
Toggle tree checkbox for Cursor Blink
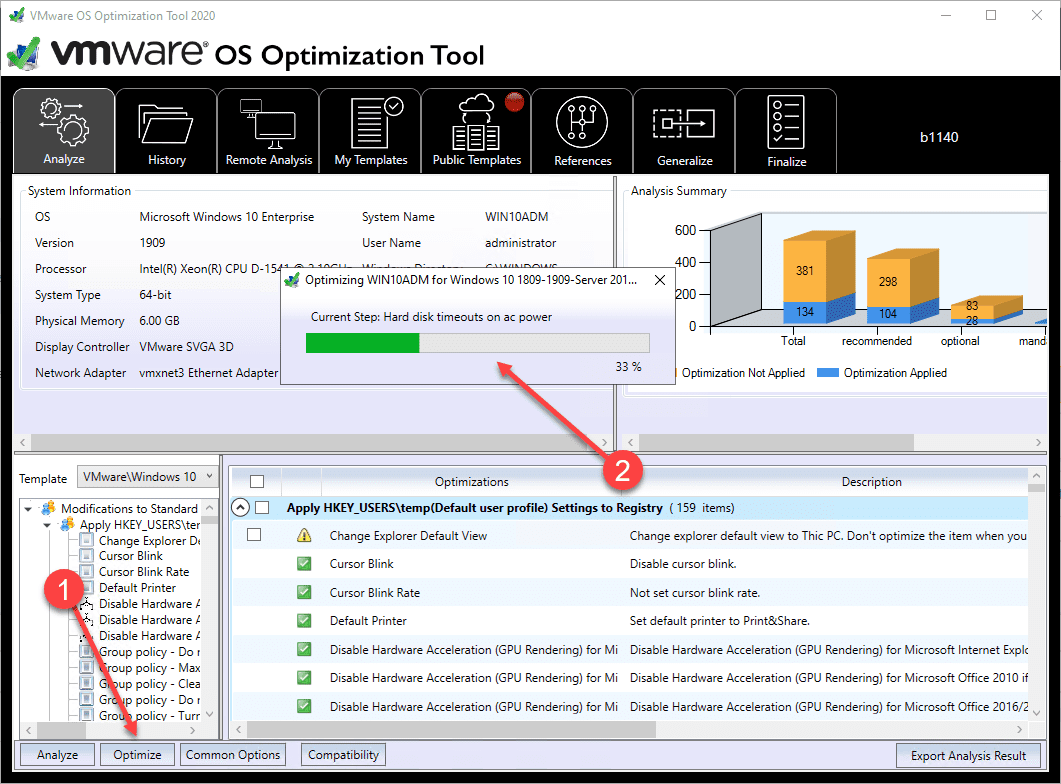tap(87, 555)
